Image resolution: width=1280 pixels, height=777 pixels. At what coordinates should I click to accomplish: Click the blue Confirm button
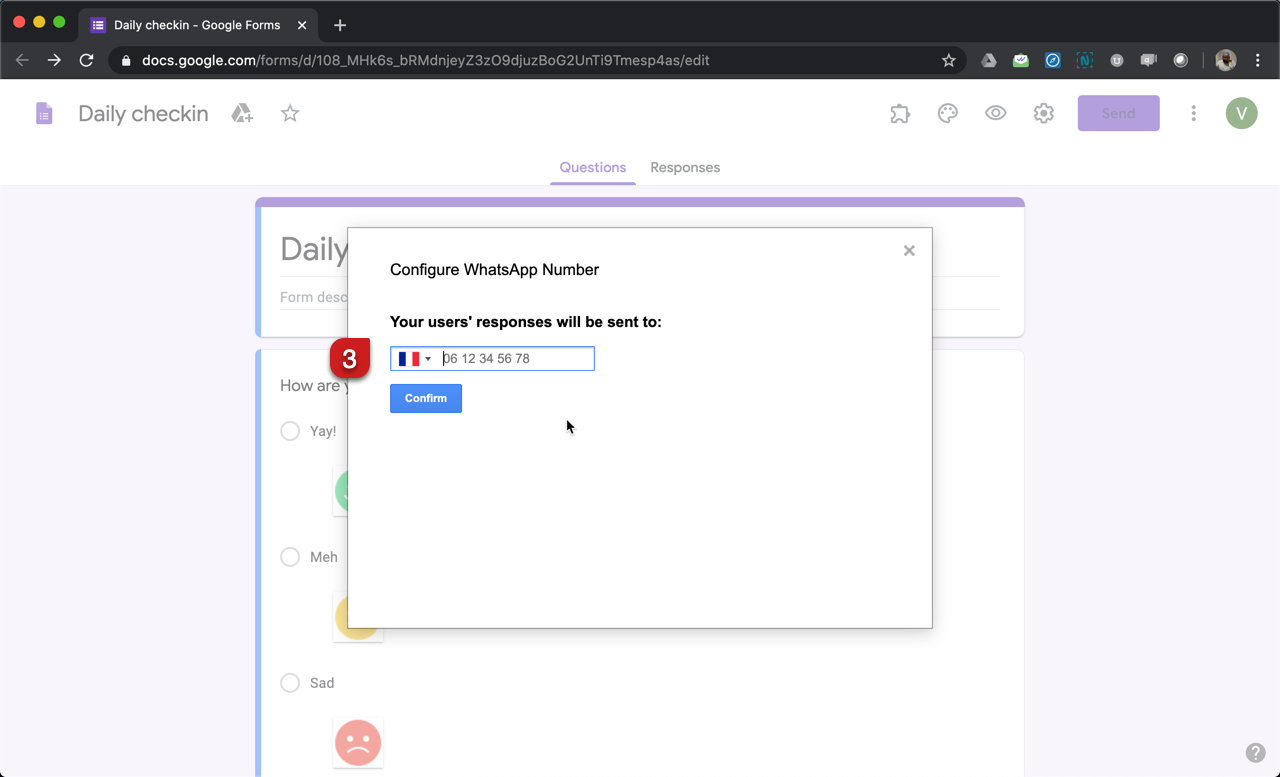click(x=426, y=398)
